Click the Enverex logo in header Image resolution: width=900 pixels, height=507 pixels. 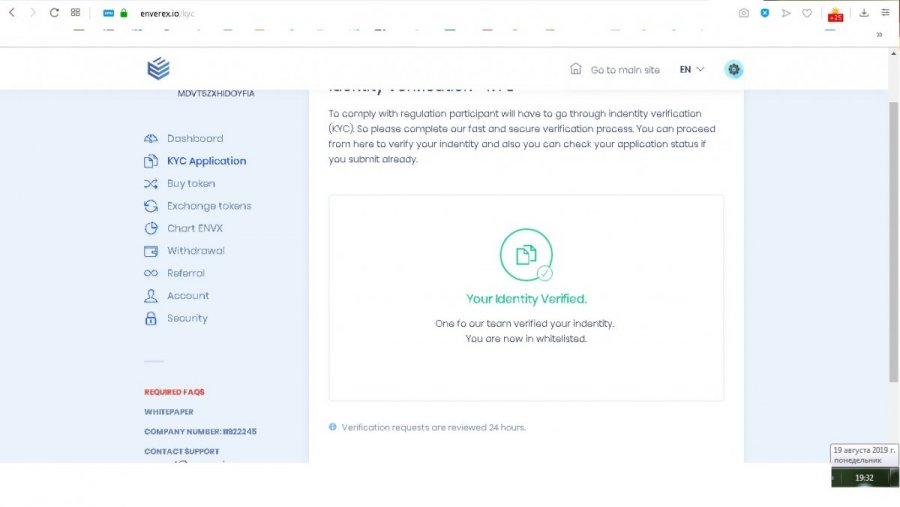coord(158,69)
